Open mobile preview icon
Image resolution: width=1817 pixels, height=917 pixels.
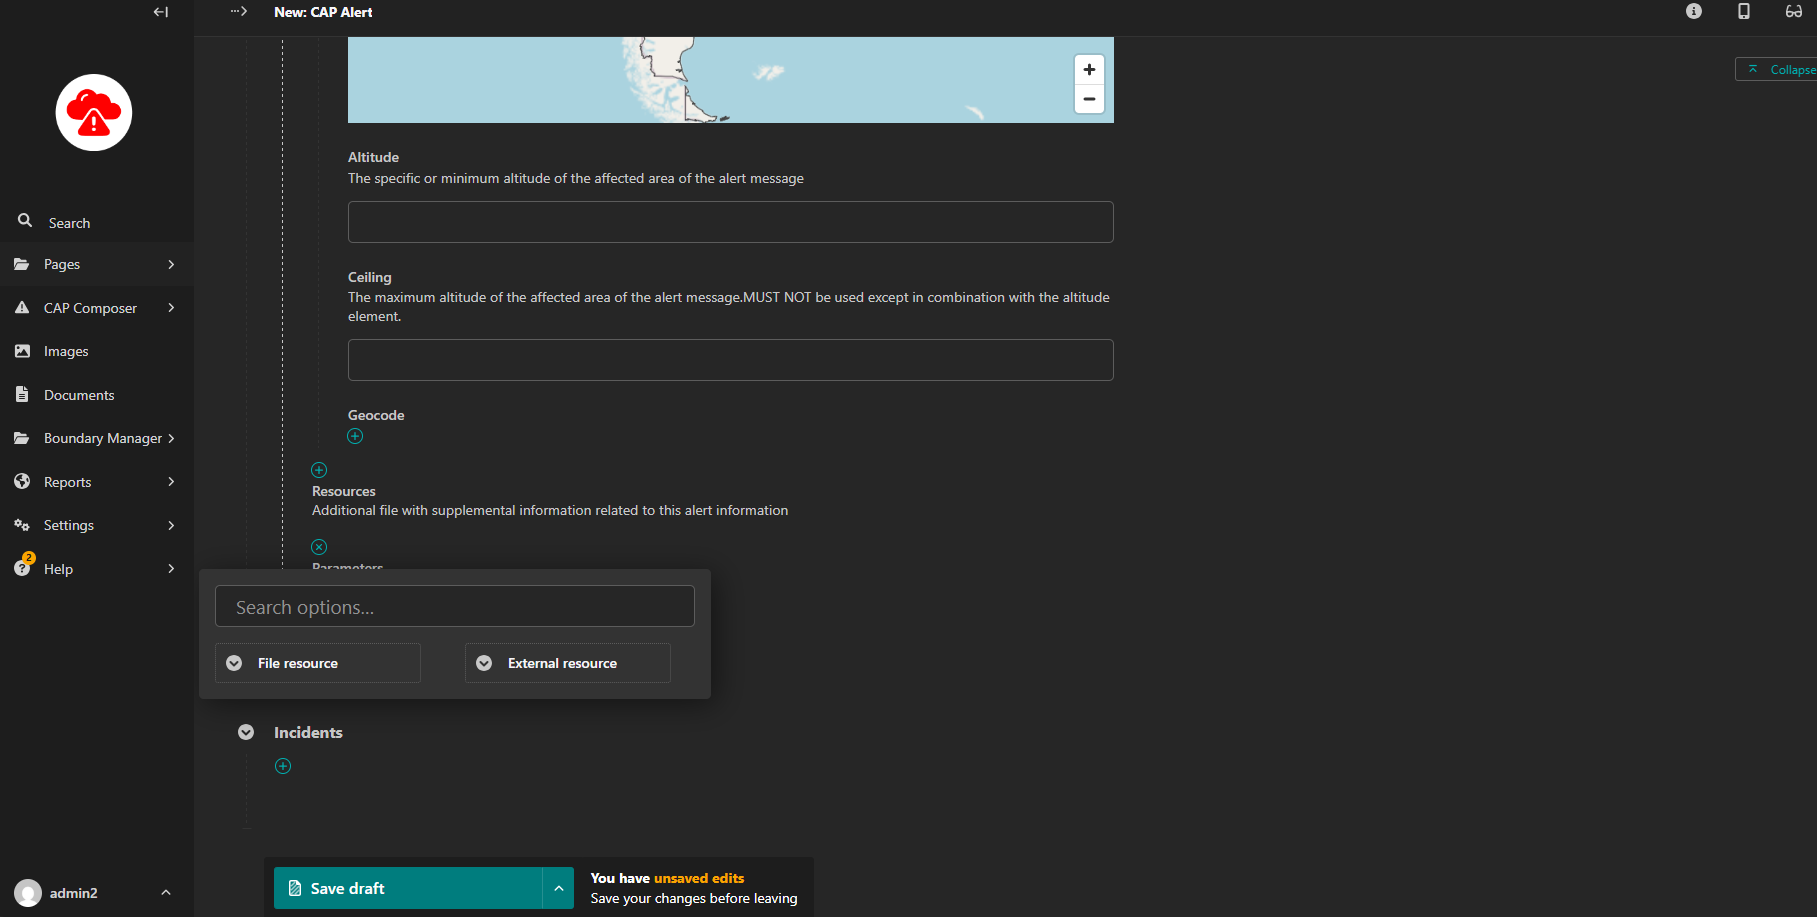tap(1744, 11)
